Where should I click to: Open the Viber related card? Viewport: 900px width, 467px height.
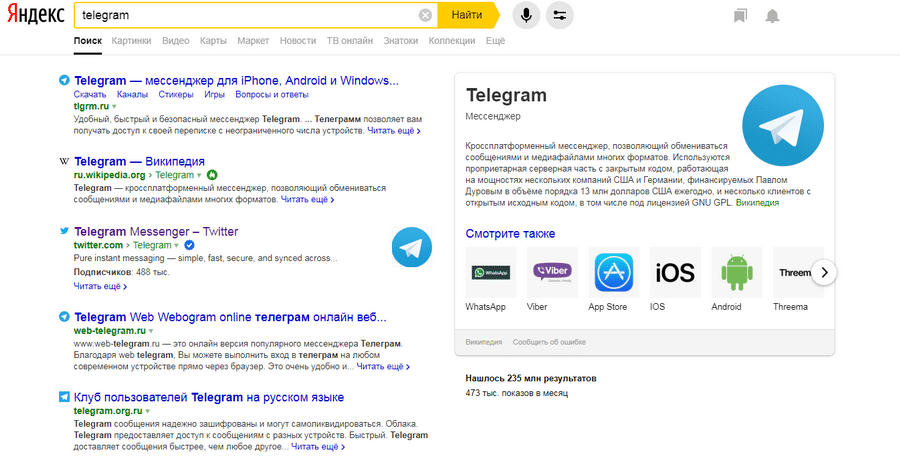pos(552,279)
